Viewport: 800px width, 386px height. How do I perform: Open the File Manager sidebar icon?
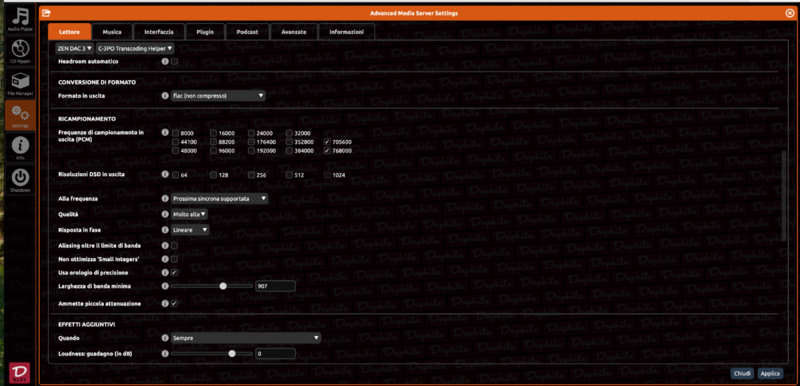click(x=20, y=84)
